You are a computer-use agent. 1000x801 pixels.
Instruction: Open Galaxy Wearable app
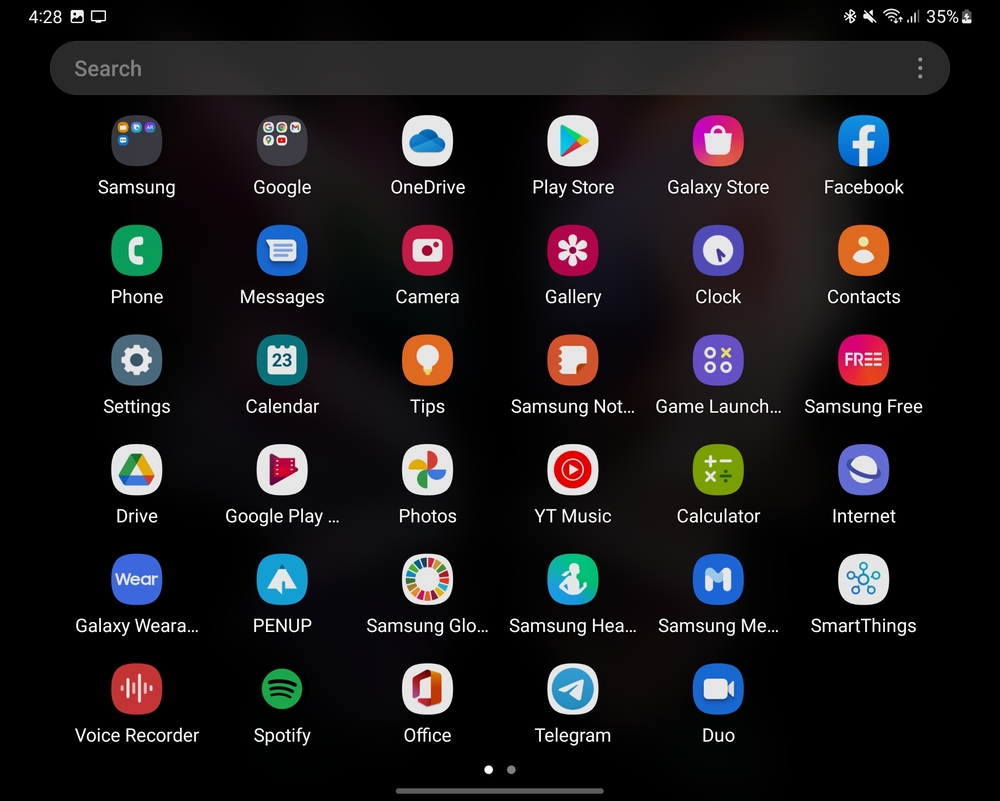(x=136, y=580)
